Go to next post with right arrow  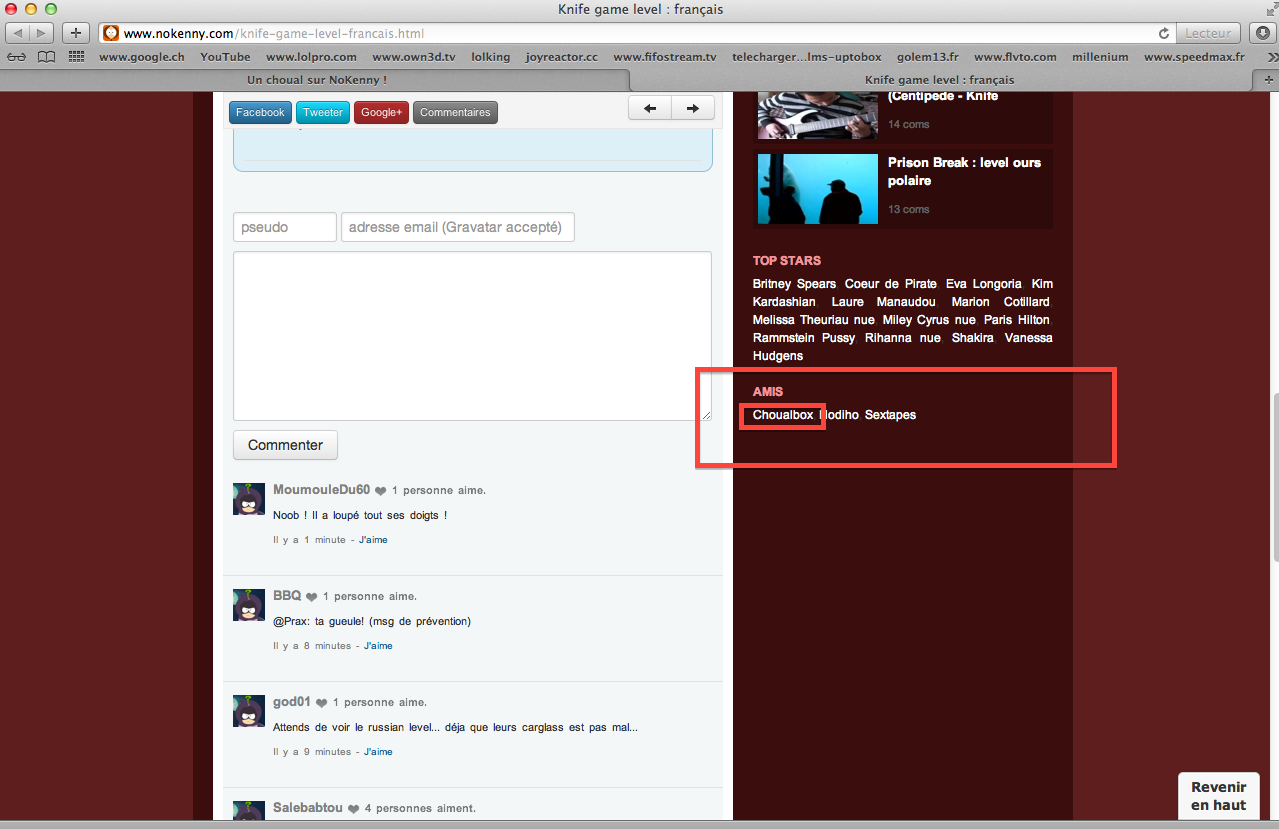692,108
